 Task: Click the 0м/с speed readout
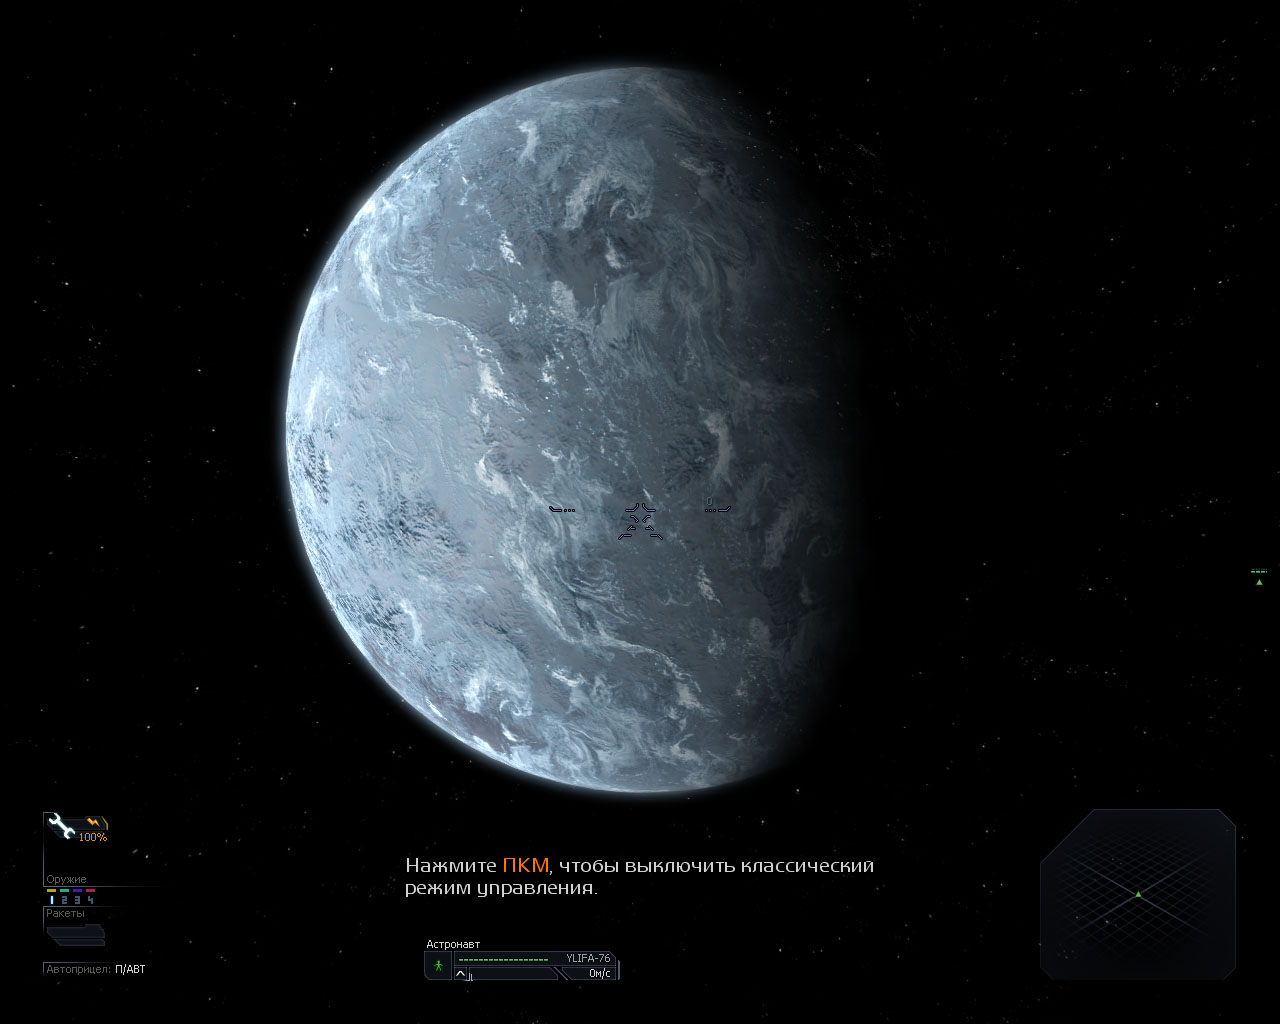point(599,973)
